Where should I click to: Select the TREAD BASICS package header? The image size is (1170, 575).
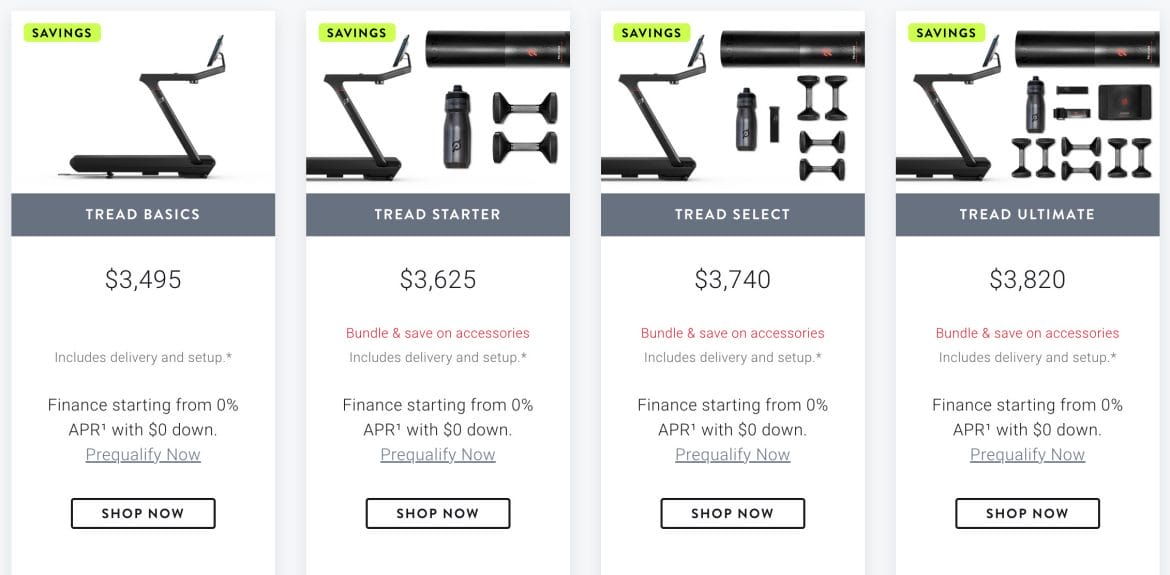pos(143,215)
